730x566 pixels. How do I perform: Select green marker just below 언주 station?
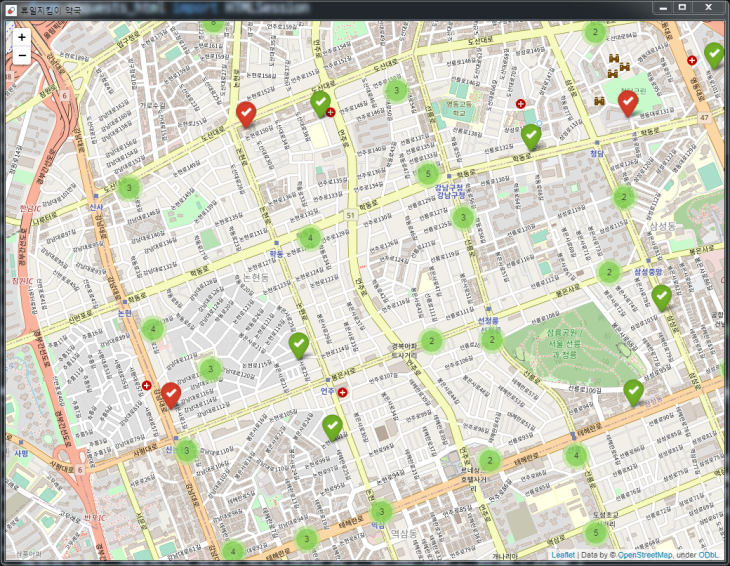click(332, 427)
